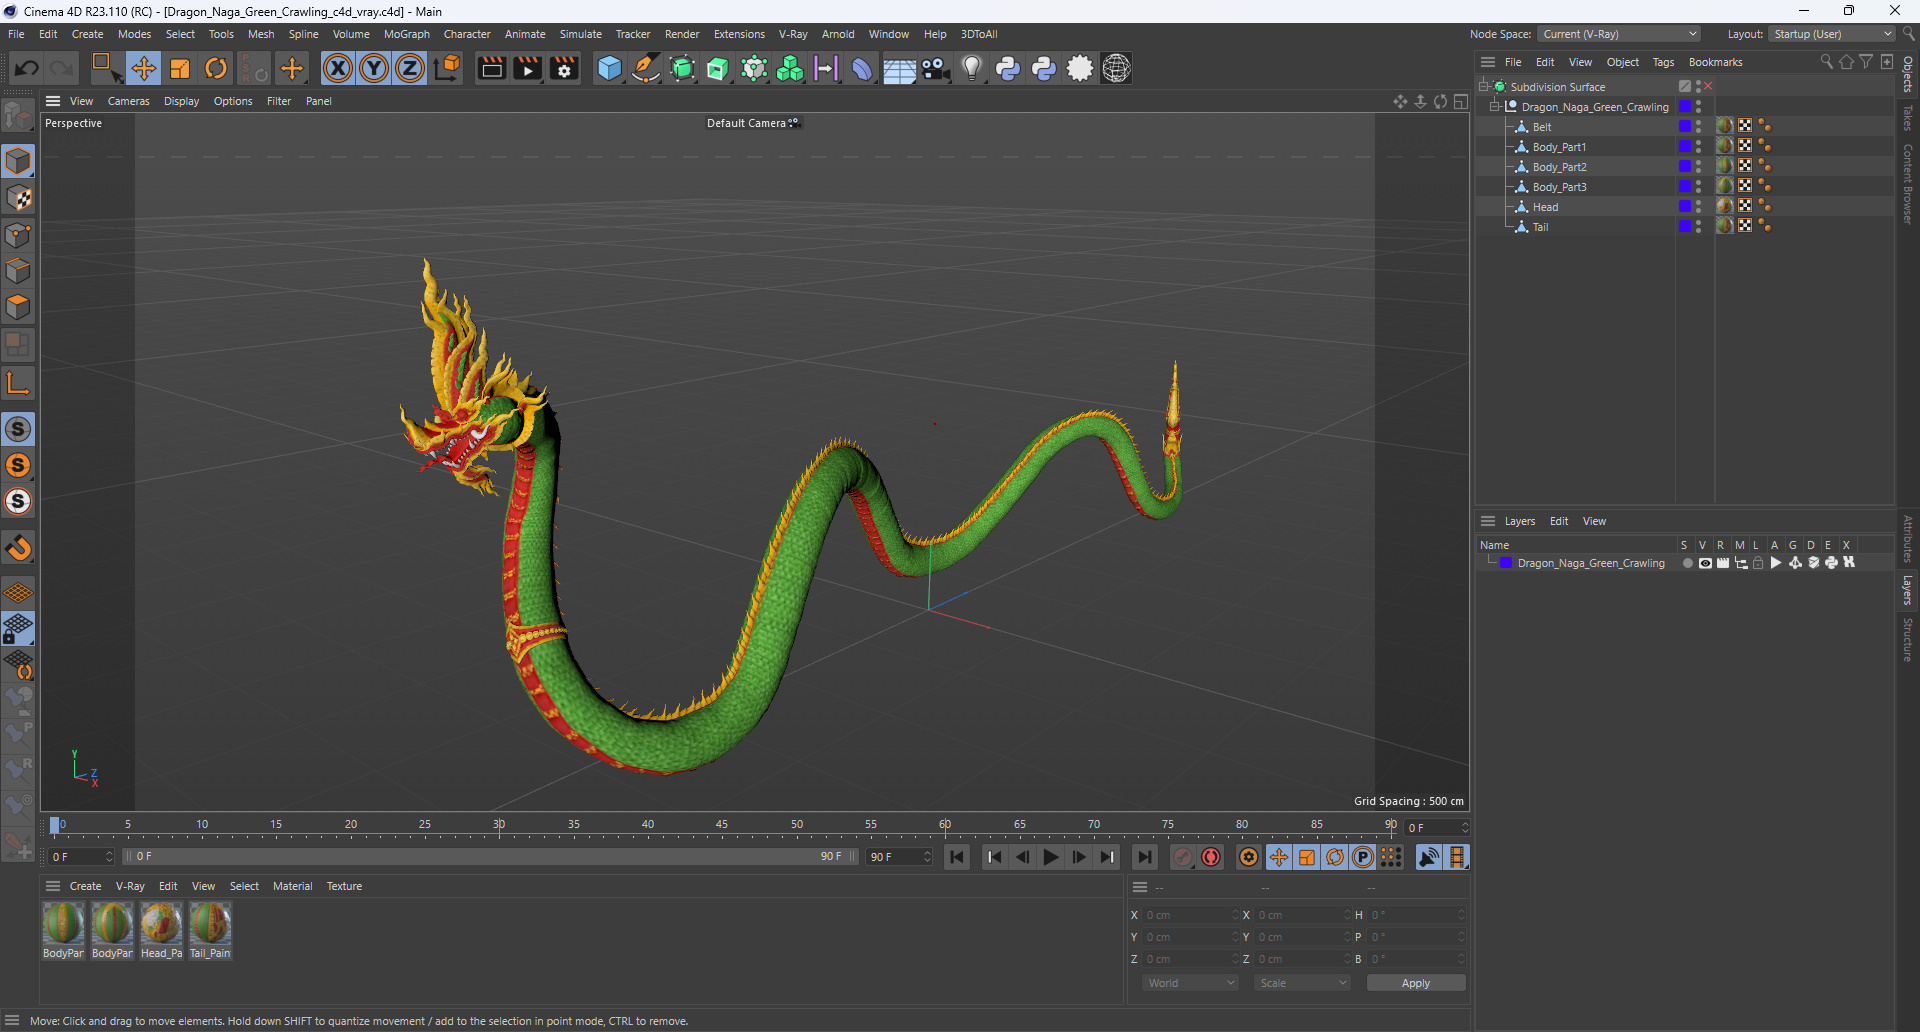Select the Head object in tree
This screenshot has height=1032, width=1920.
click(1545, 207)
